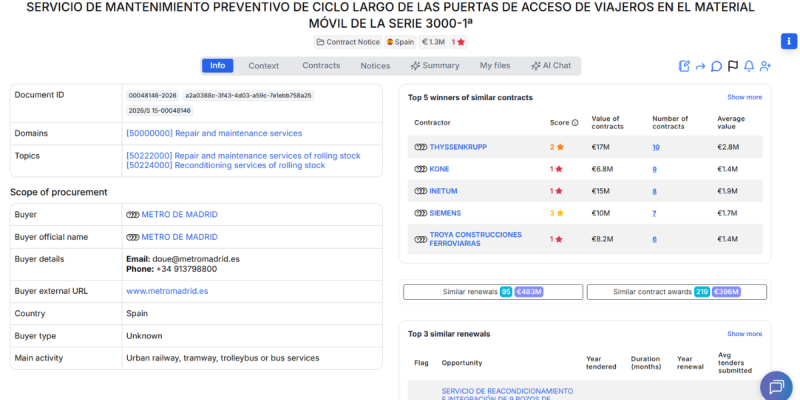Click the Average value column header
The height and width of the screenshot is (400, 800).
(x=731, y=122)
